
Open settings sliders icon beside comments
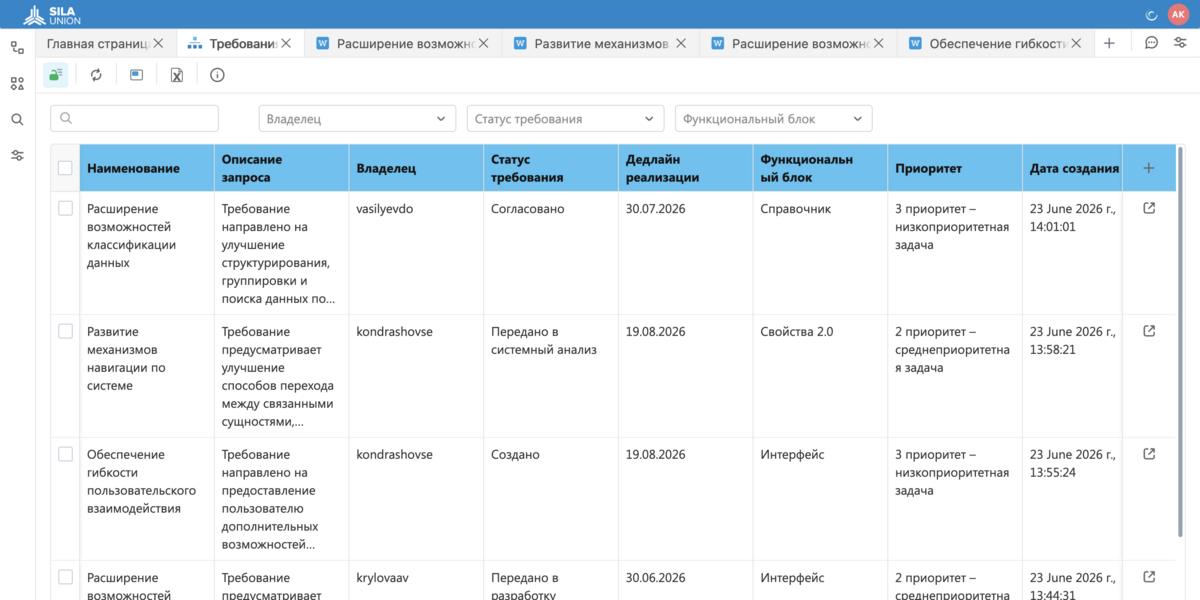pyautogui.click(x=1180, y=43)
